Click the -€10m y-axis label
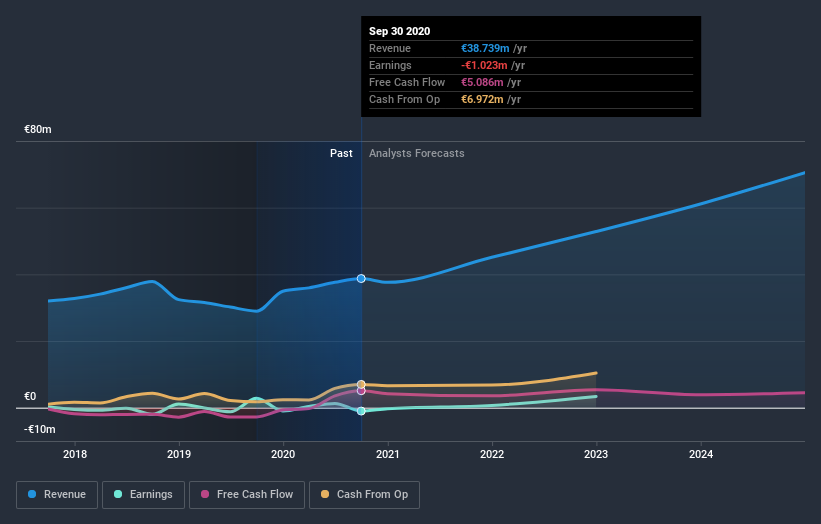The image size is (821, 524). pyautogui.click(x=39, y=429)
